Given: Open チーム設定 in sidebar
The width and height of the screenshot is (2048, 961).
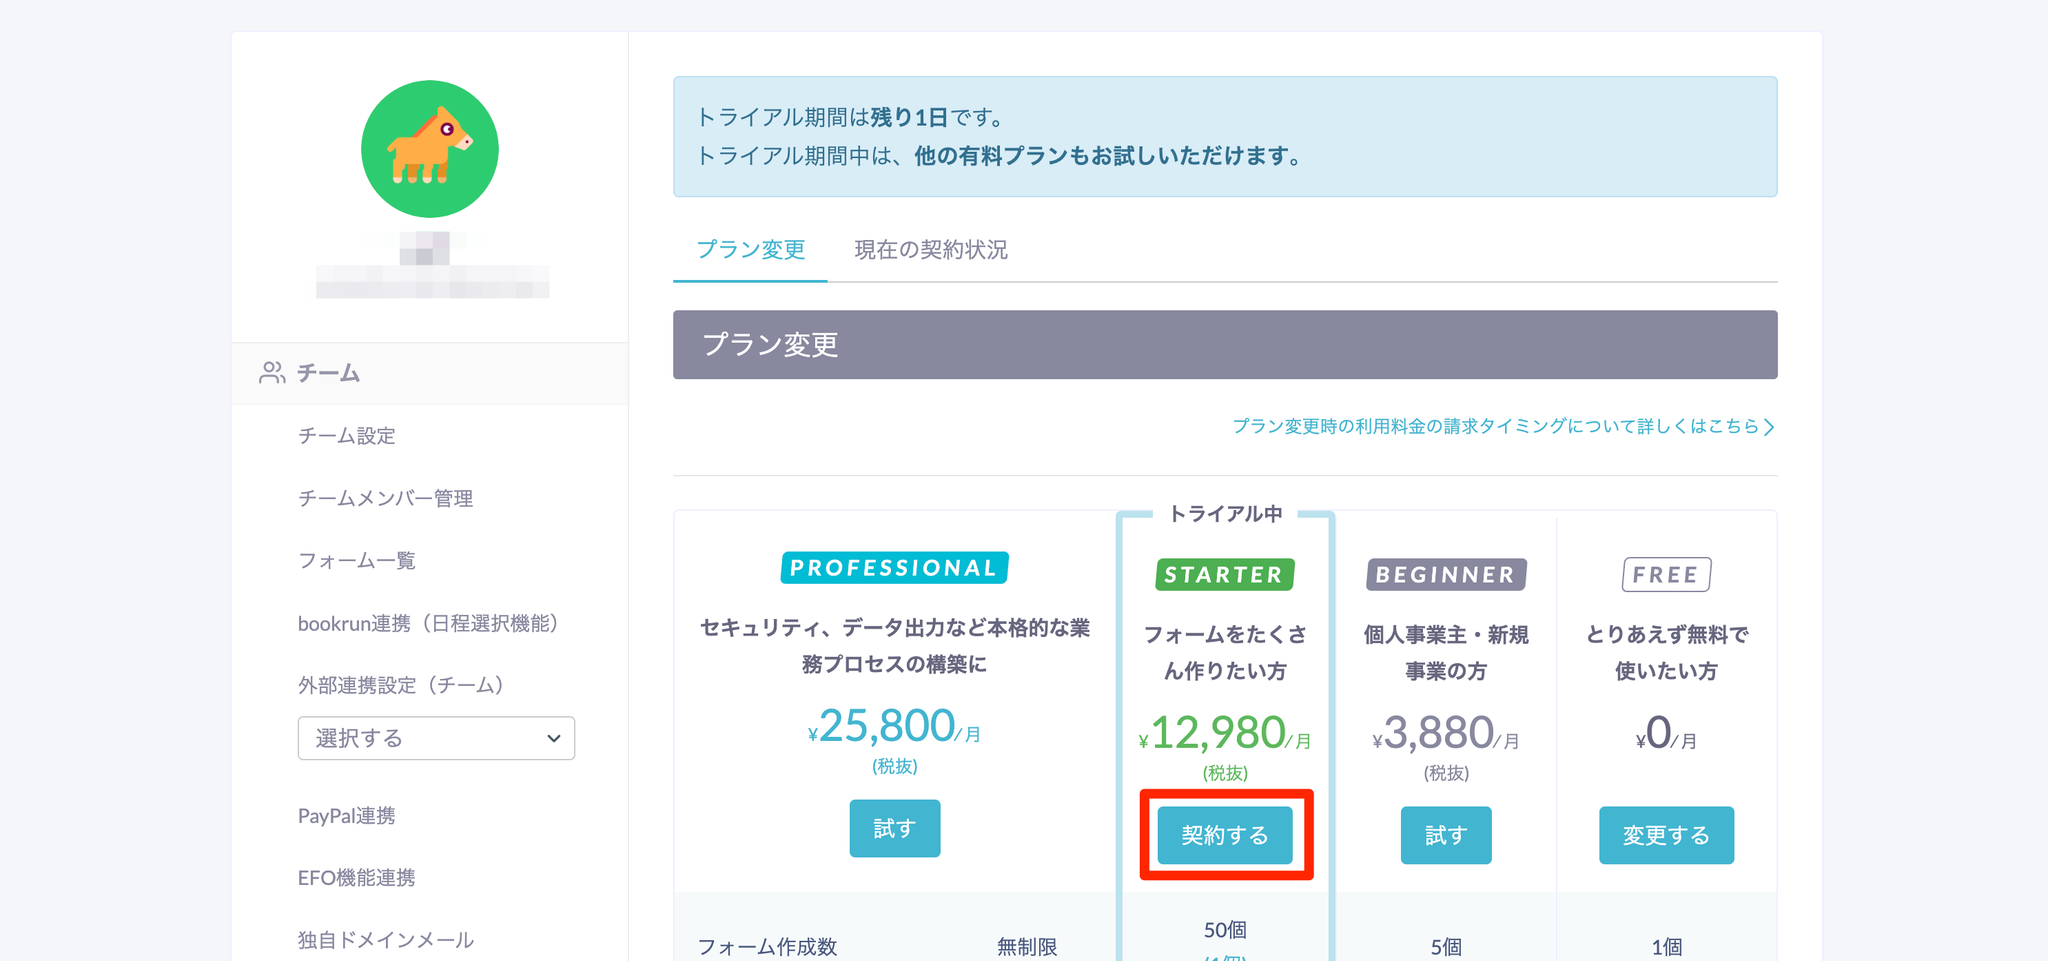Looking at the screenshot, I should [x=347, y=436].
